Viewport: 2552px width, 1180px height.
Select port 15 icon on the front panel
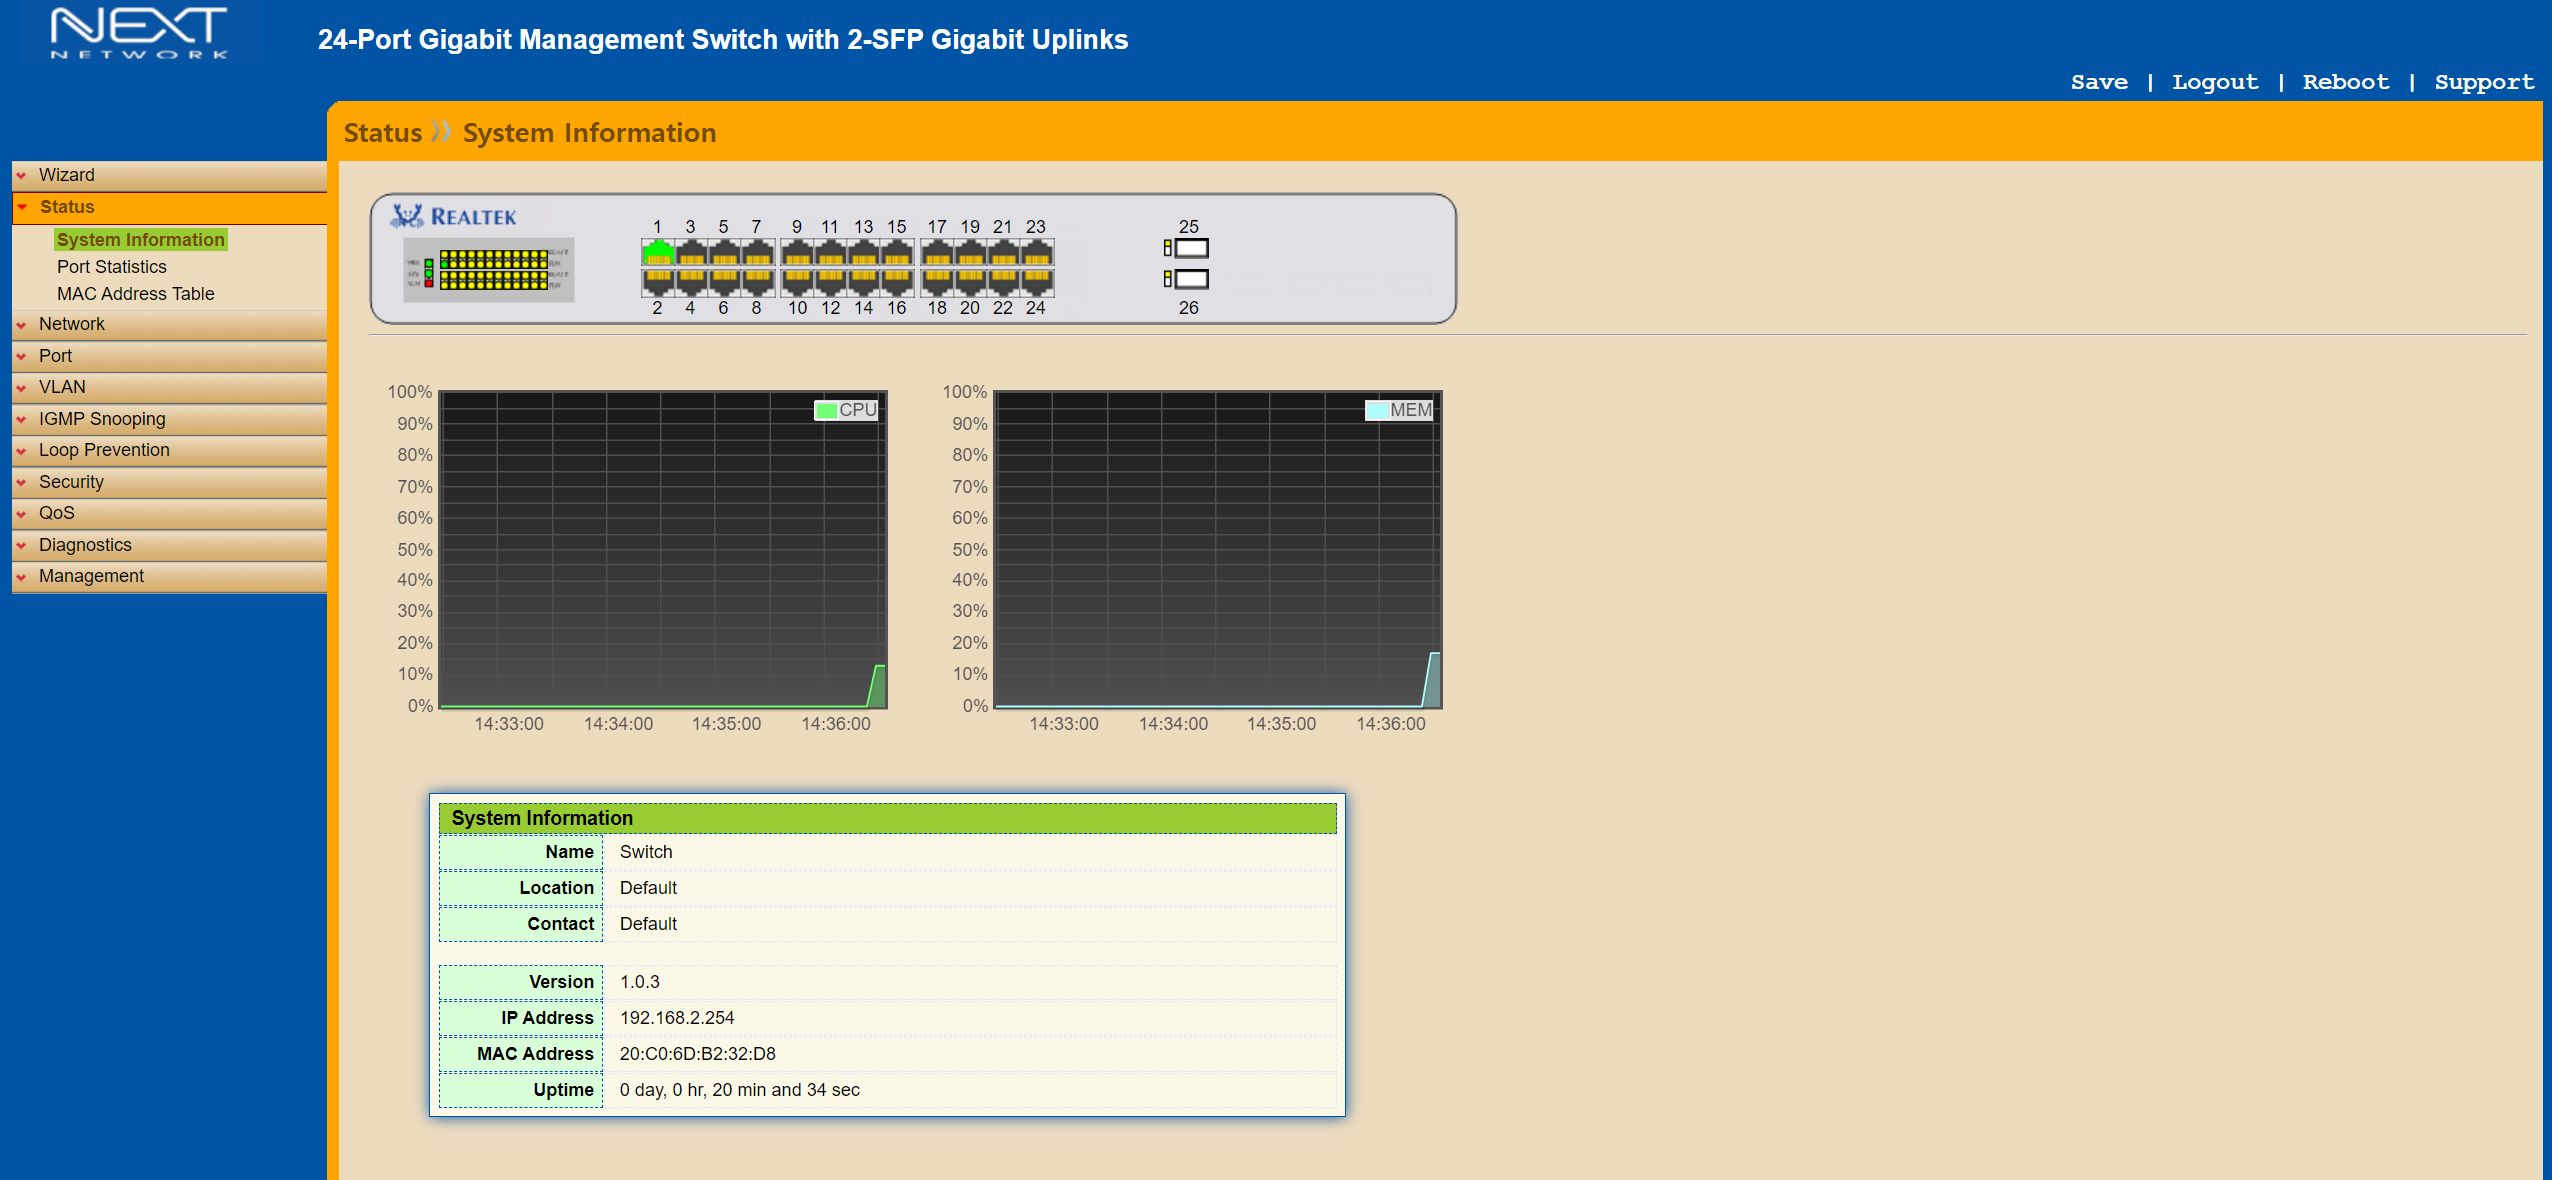point(897,252)
